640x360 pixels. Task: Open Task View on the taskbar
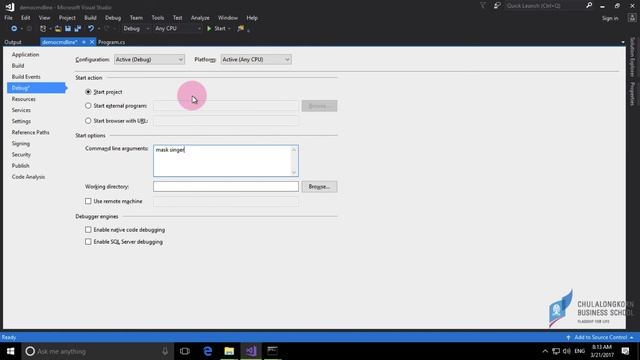pyautogui.click(x=185, y=351)
